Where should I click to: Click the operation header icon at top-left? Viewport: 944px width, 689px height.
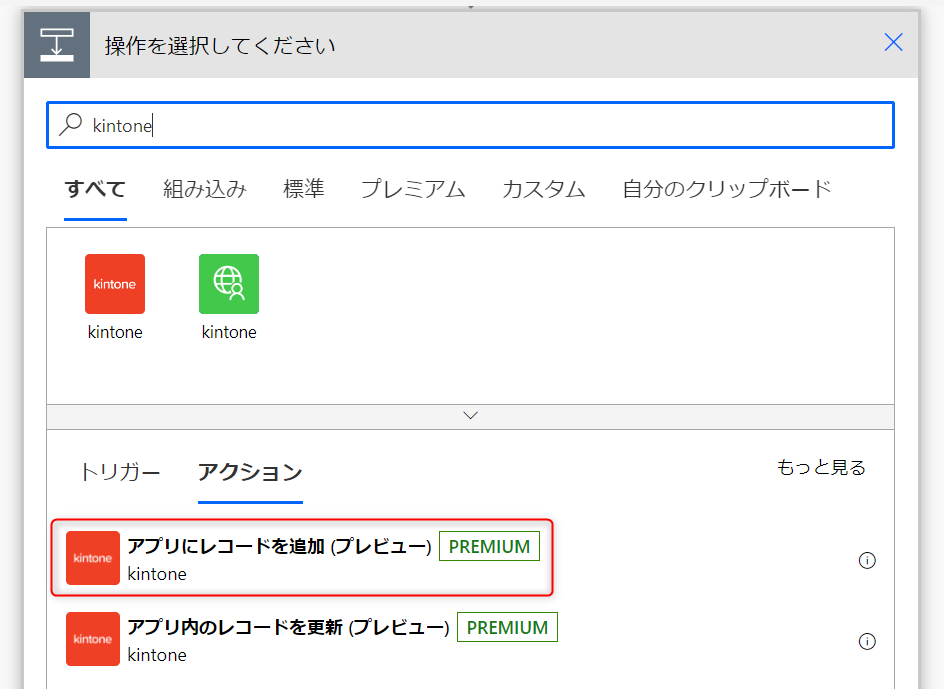(x=57, y=45)
